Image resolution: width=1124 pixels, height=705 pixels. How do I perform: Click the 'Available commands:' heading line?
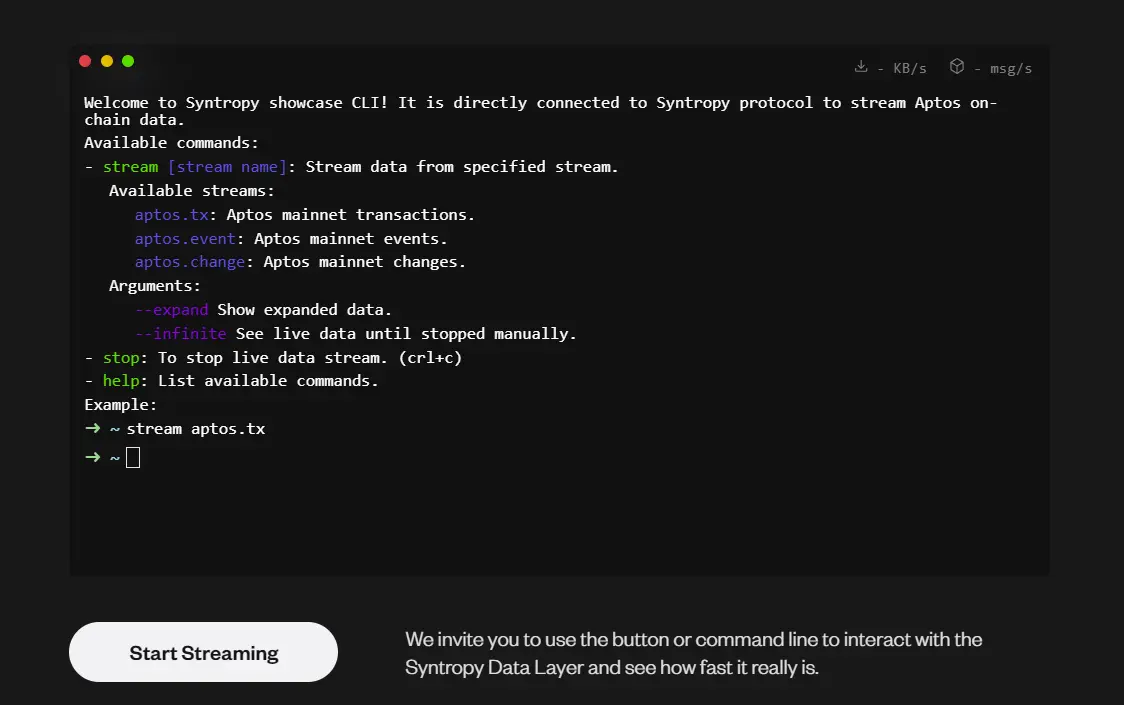point(171,143)
